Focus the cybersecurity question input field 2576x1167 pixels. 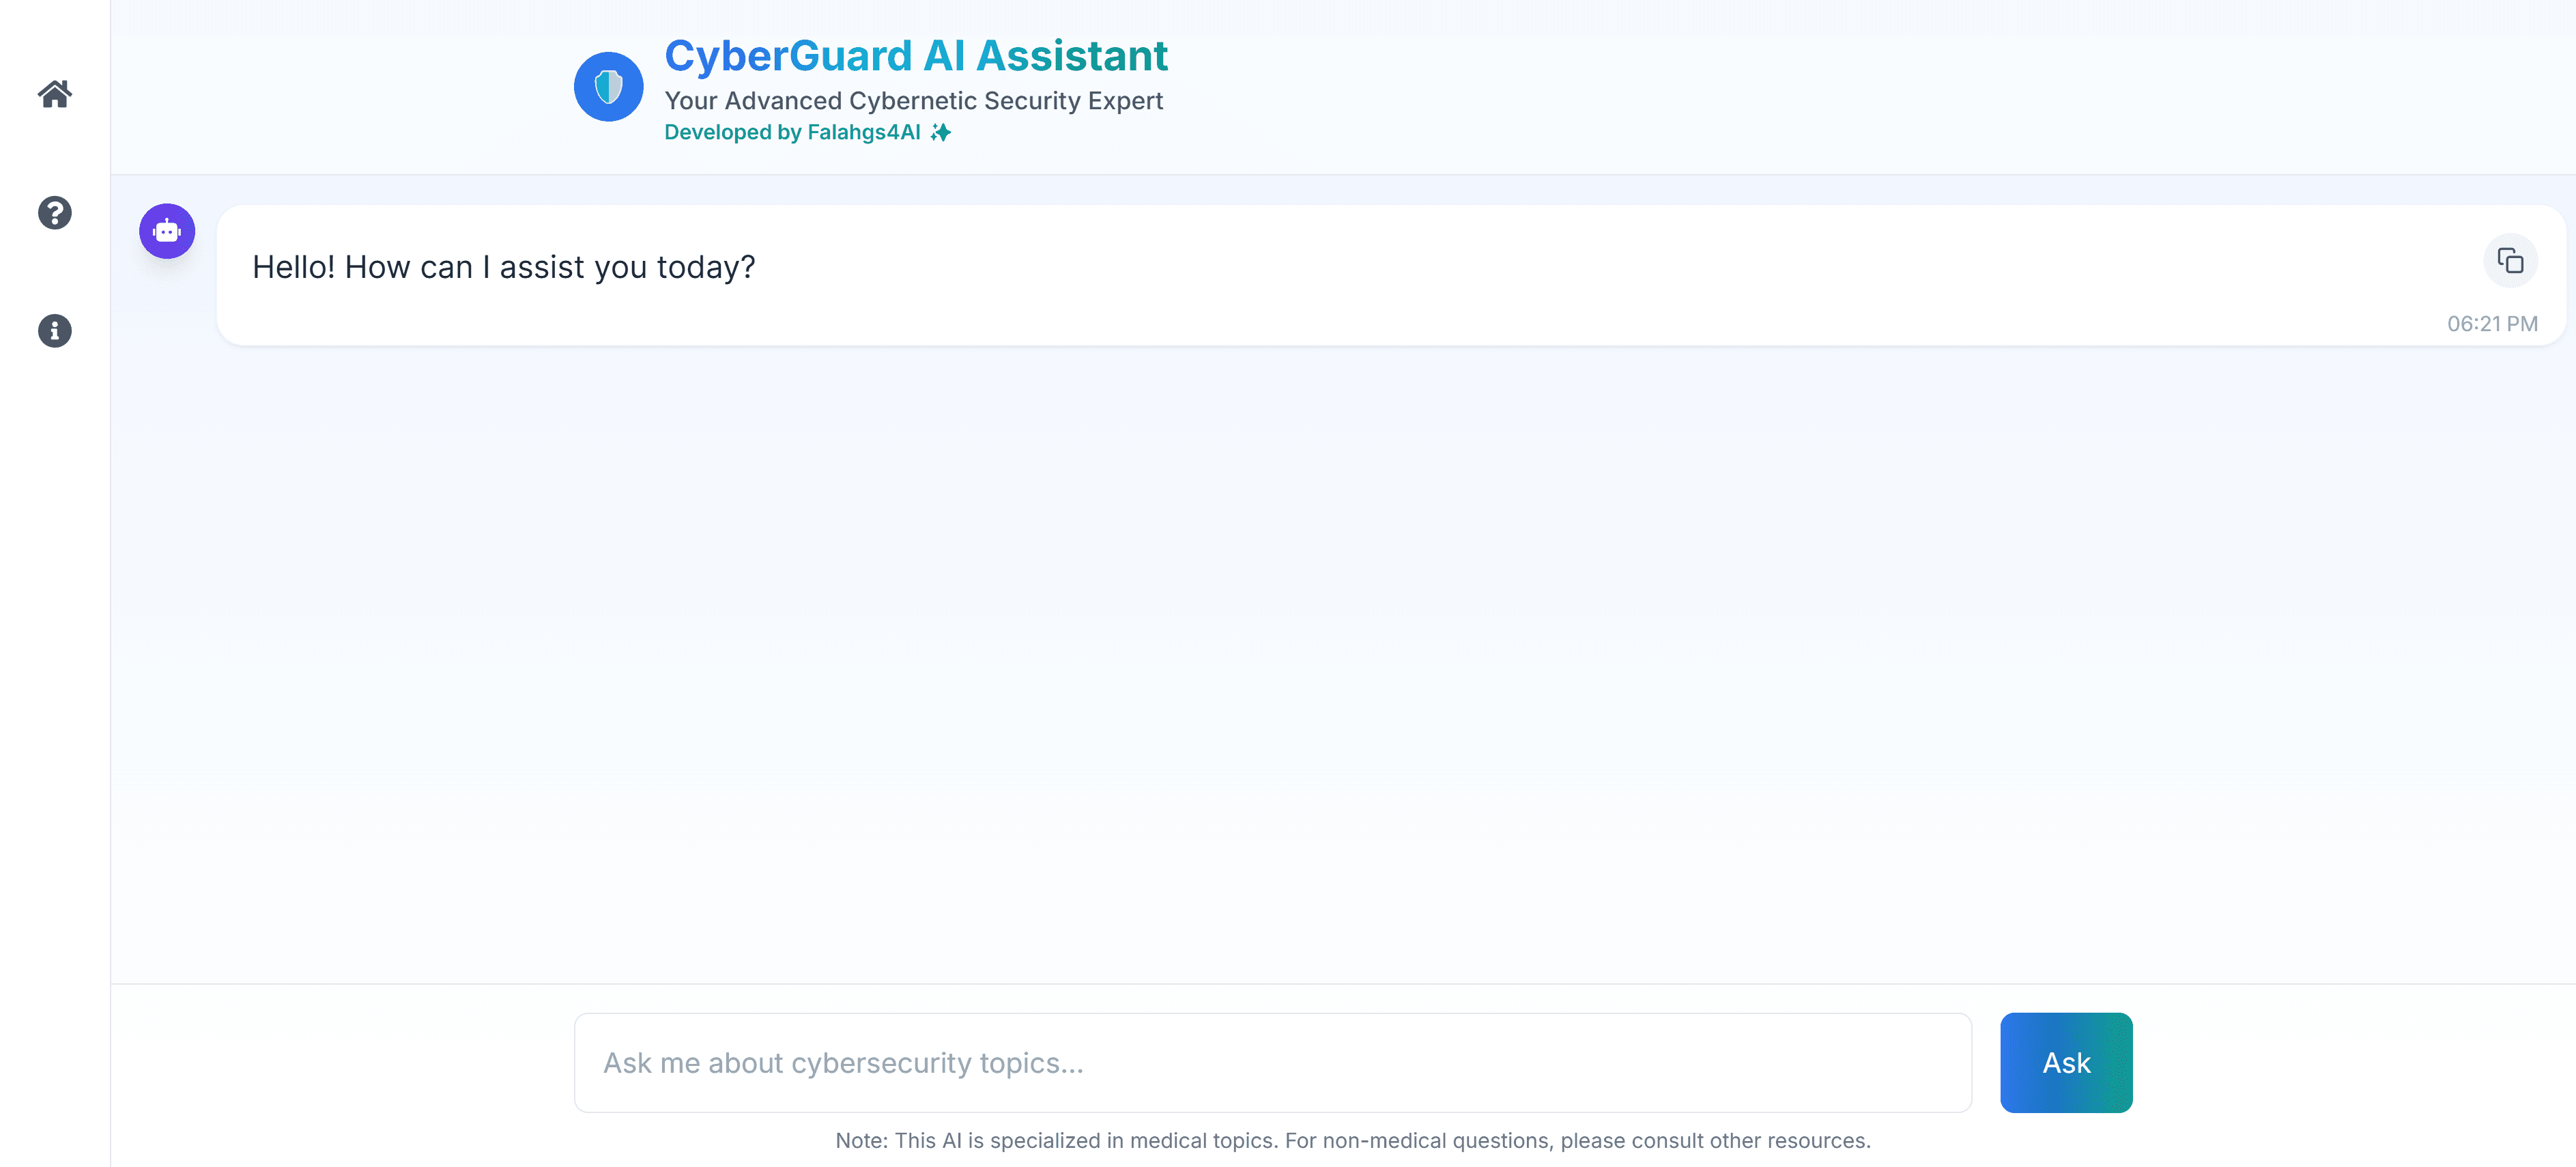tap(1270, 1063)
